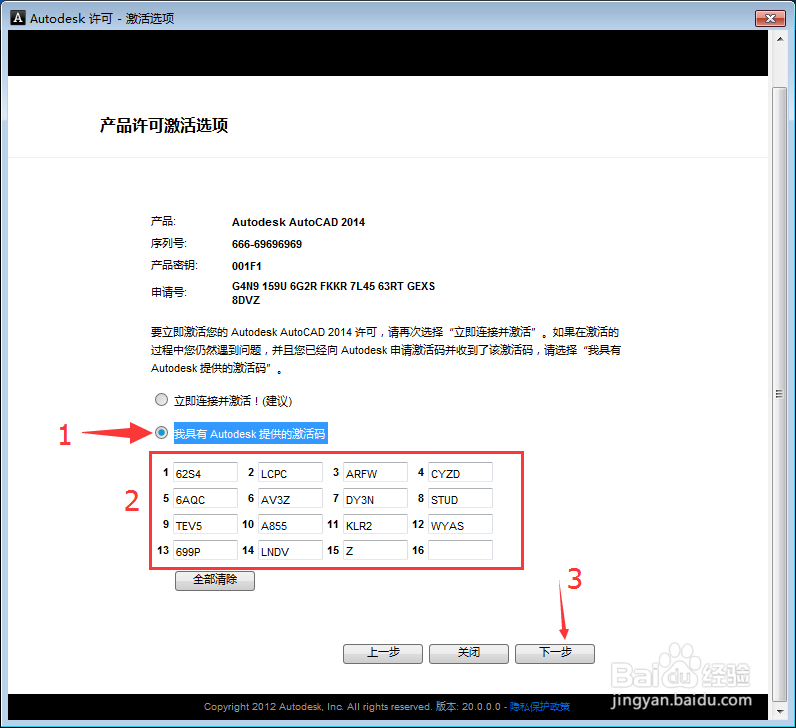Click the 产品密钥 label
The width and height of the screenshot is (796, 728).
[174, 266]
